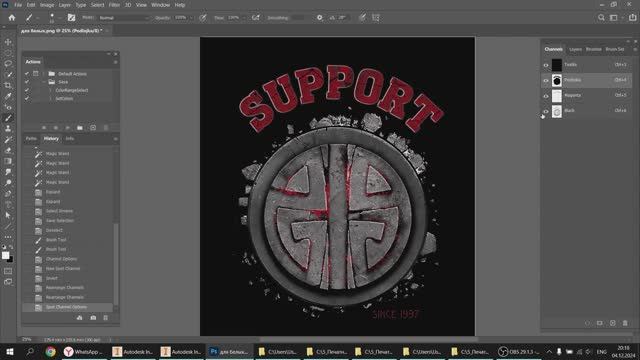Select the Spot Healing Brush tool
This screenshot has width=640, height=360.
click(8, 107)
